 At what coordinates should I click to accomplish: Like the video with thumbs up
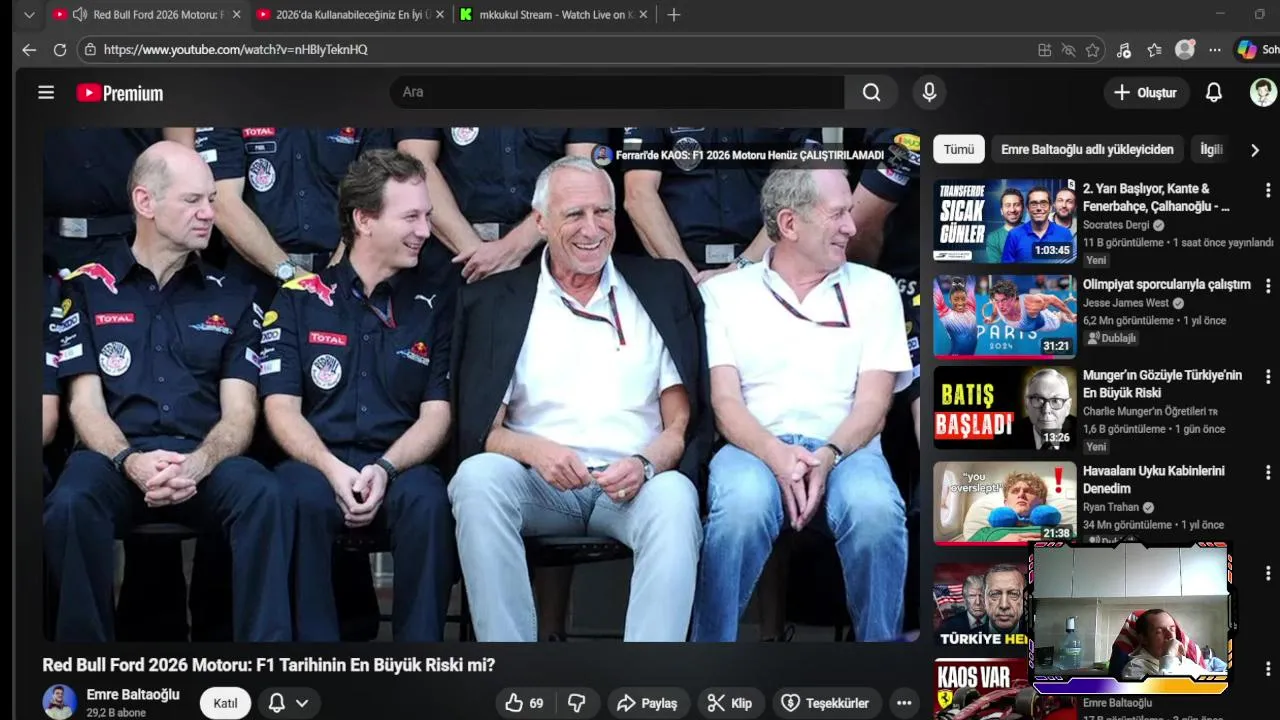pos(525,703)
